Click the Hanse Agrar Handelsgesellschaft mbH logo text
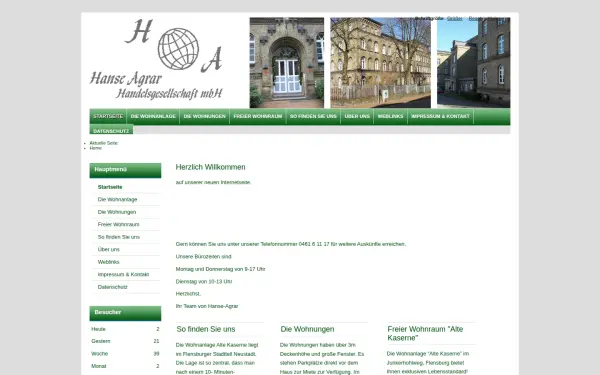Image resolution: width=600 pixels, height=375 pixels. [156, 86]
